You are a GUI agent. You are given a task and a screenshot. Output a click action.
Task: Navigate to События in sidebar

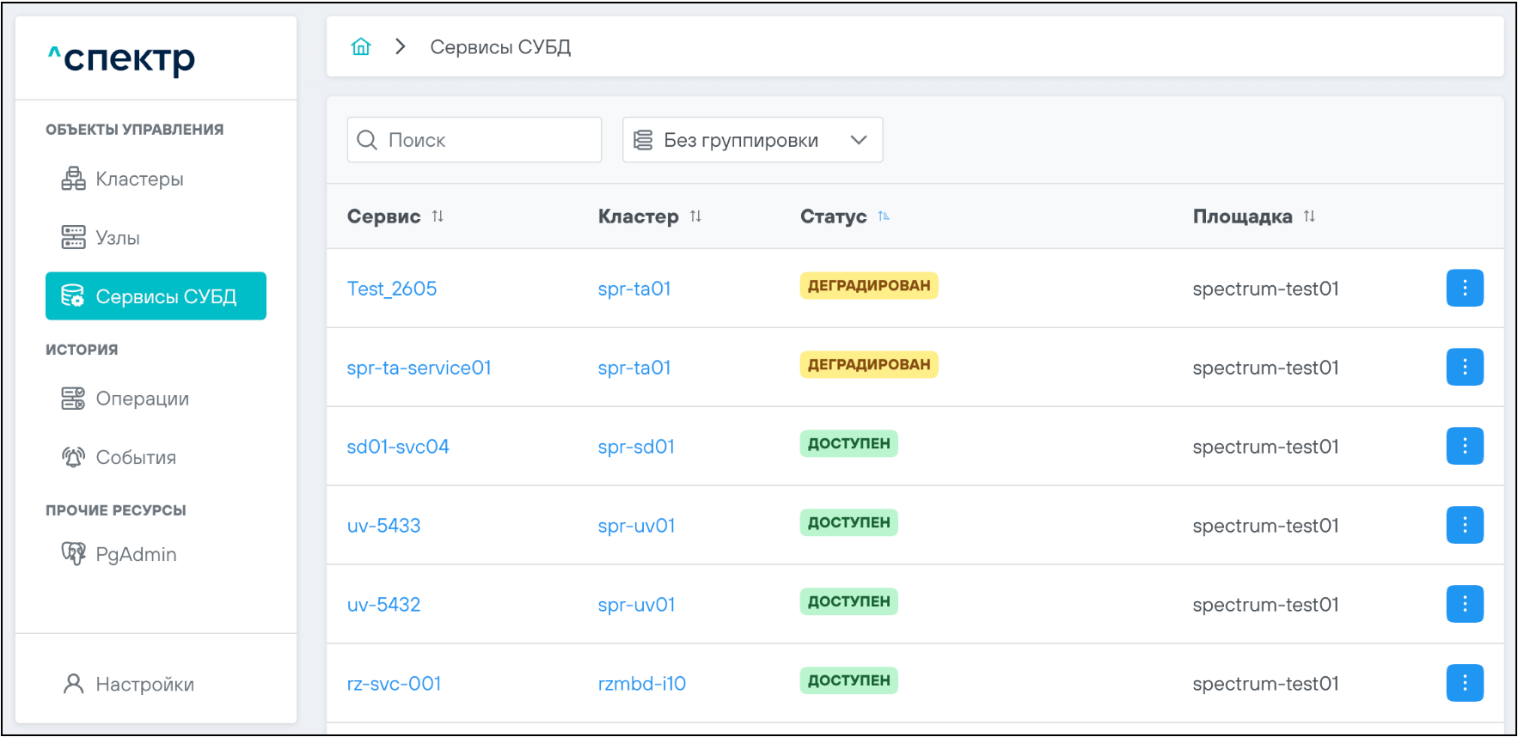(135, 458)
